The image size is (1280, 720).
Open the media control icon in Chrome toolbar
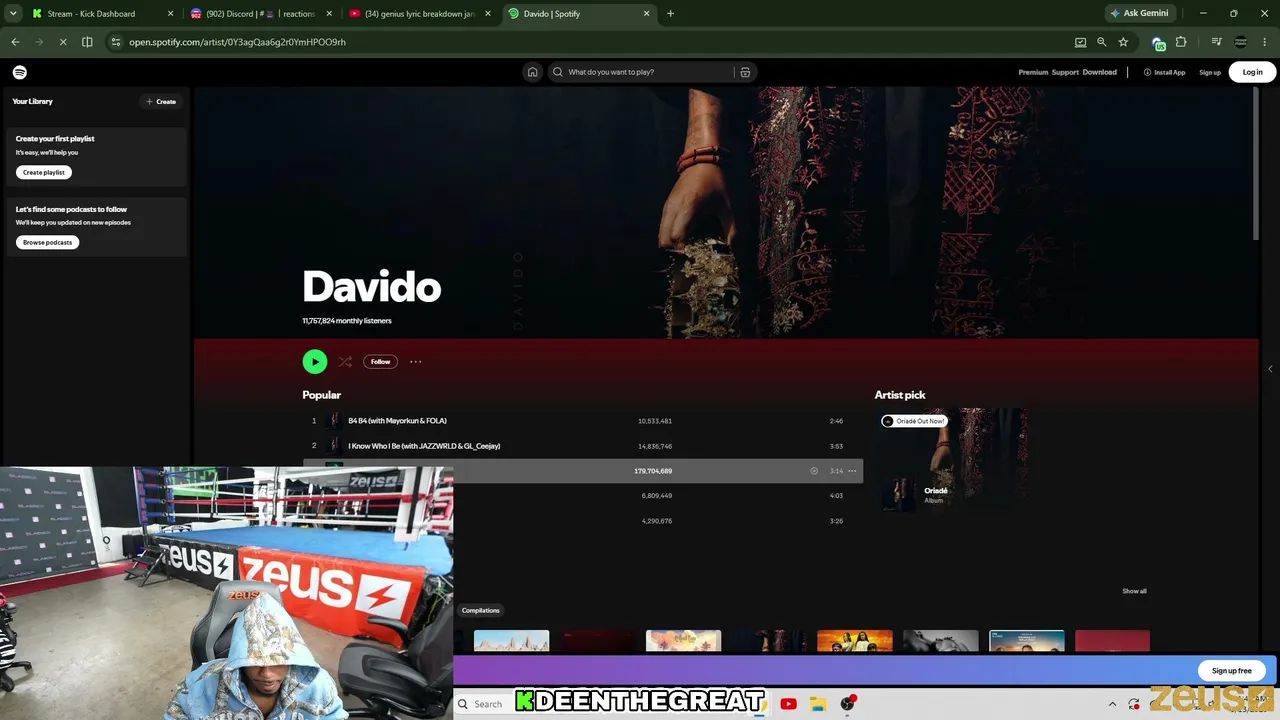tap(1216, 42)
